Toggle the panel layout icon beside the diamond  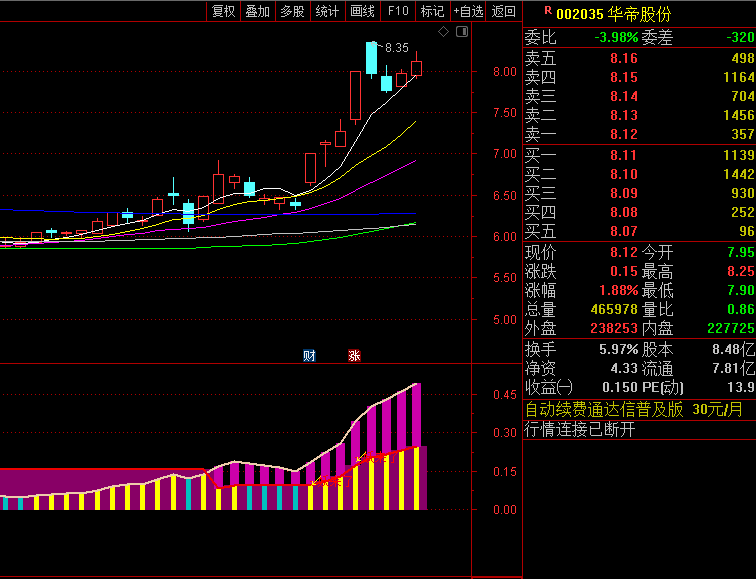click(x=461, y=32)
